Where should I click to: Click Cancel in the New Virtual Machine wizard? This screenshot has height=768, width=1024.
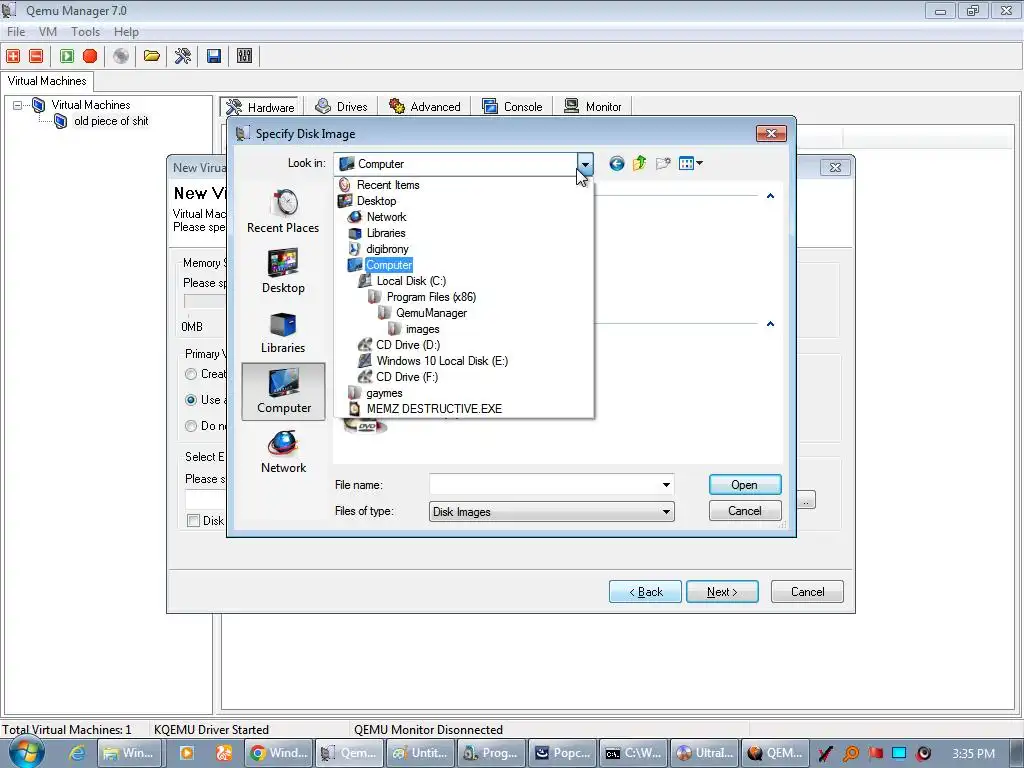click(x=807, y=592)
